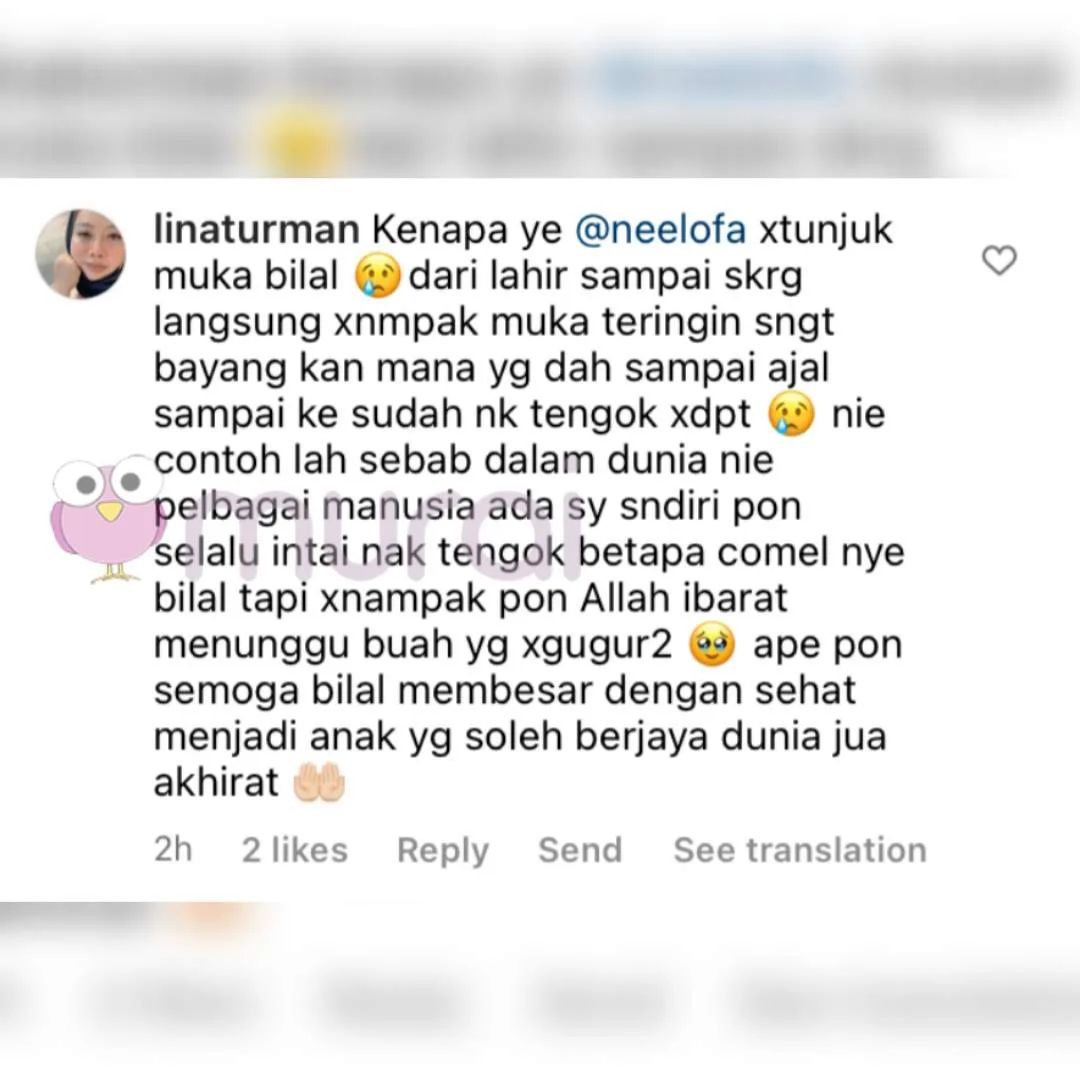Viewport: 1080px width, 1080px height.
Task: Send this comment to someone
Action: coord(580,849)
